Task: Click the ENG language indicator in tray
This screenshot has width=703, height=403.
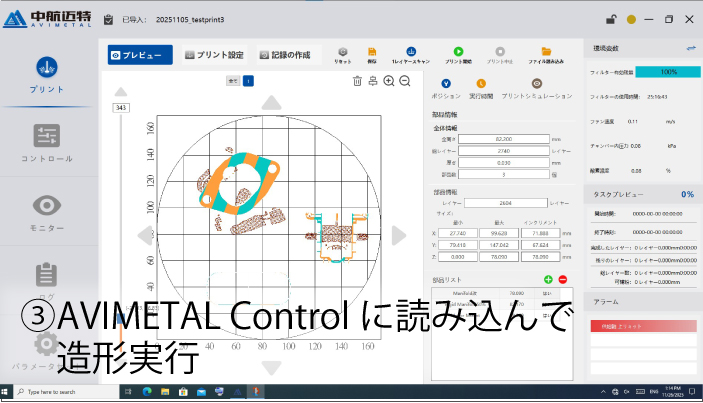Action: point(654,392)
